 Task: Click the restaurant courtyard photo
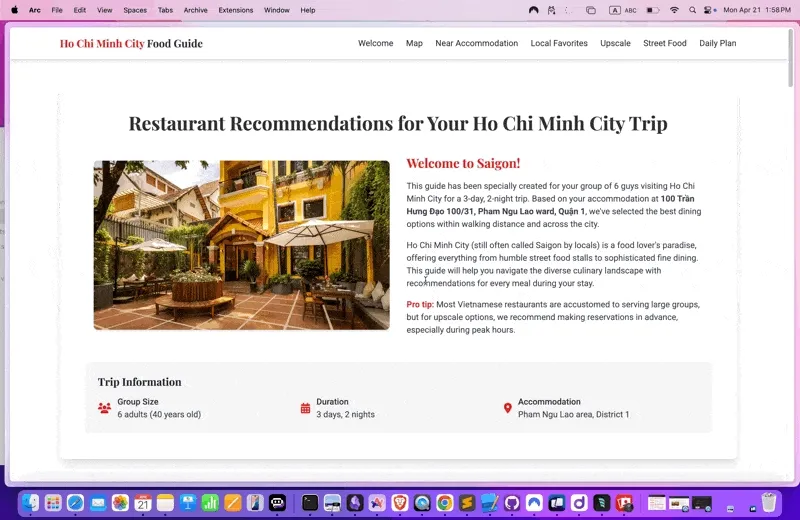[241, 245]
